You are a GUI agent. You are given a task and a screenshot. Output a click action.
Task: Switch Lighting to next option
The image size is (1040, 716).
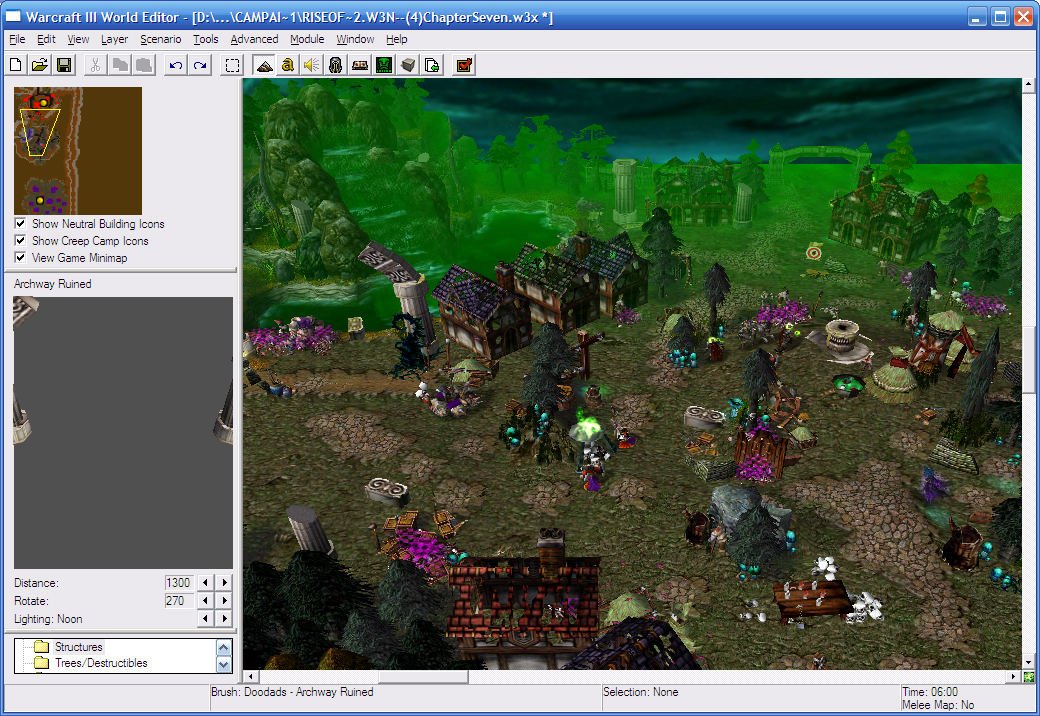[225, 619]
